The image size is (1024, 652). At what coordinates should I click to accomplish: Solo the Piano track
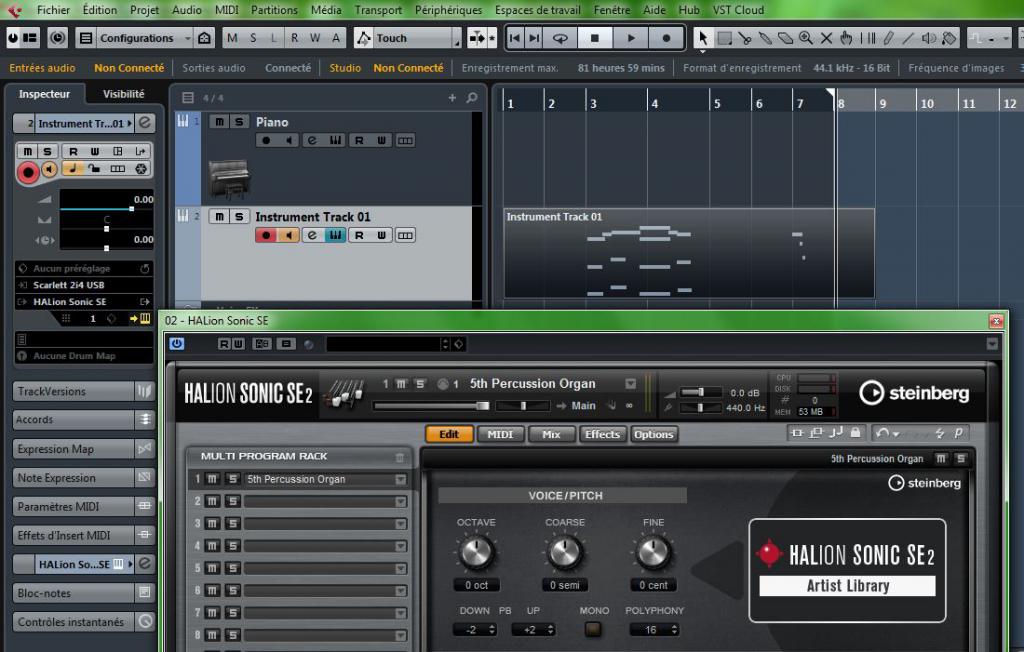(239, 122)
